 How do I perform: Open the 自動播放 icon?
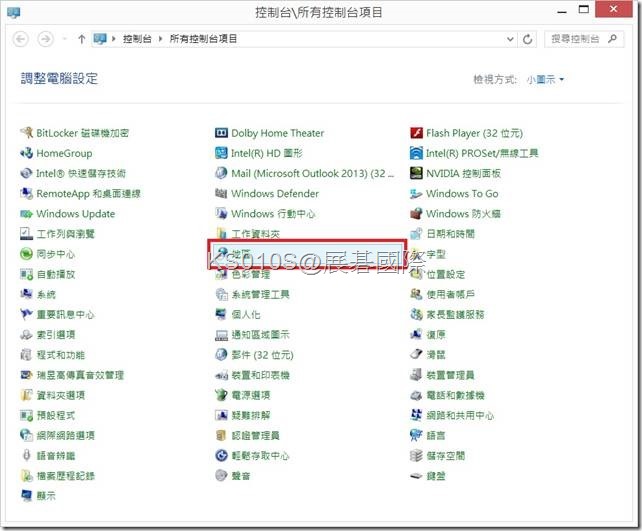(26, 274)
